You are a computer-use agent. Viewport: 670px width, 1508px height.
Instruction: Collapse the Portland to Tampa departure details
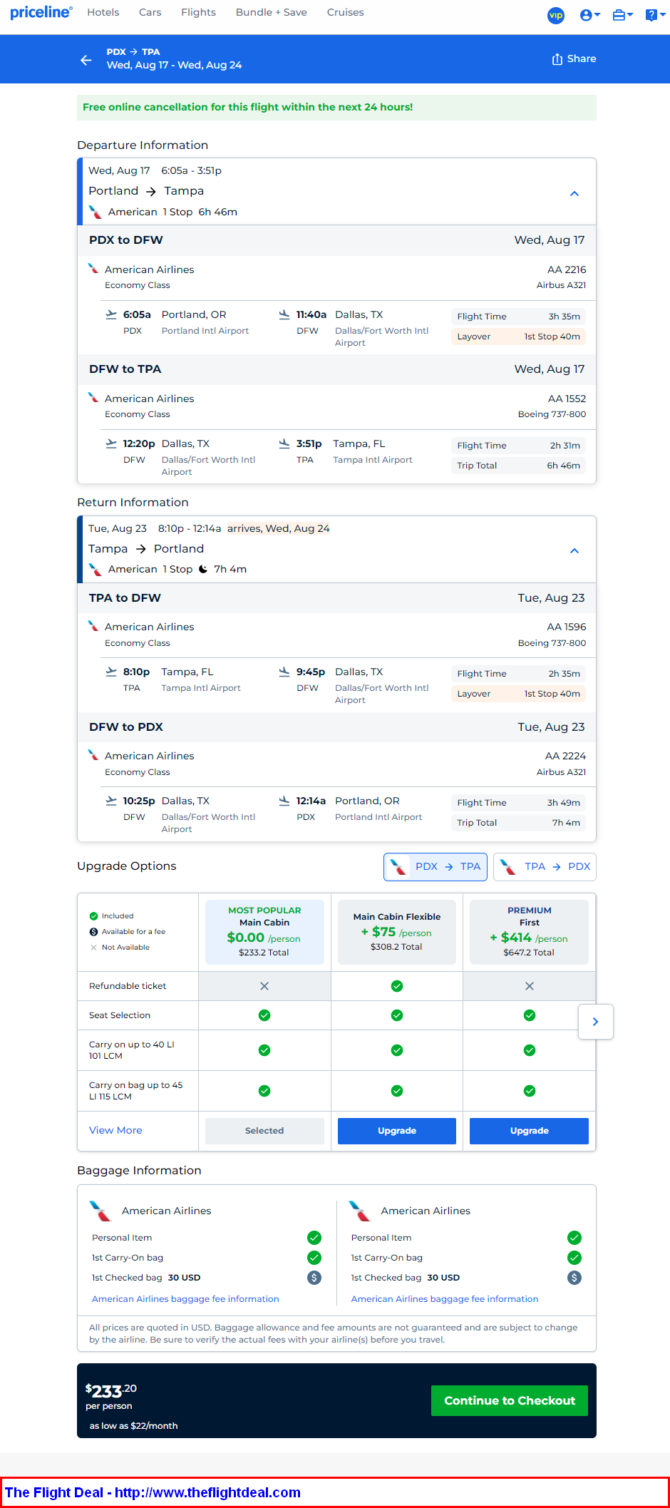click(x=574, y=194)
